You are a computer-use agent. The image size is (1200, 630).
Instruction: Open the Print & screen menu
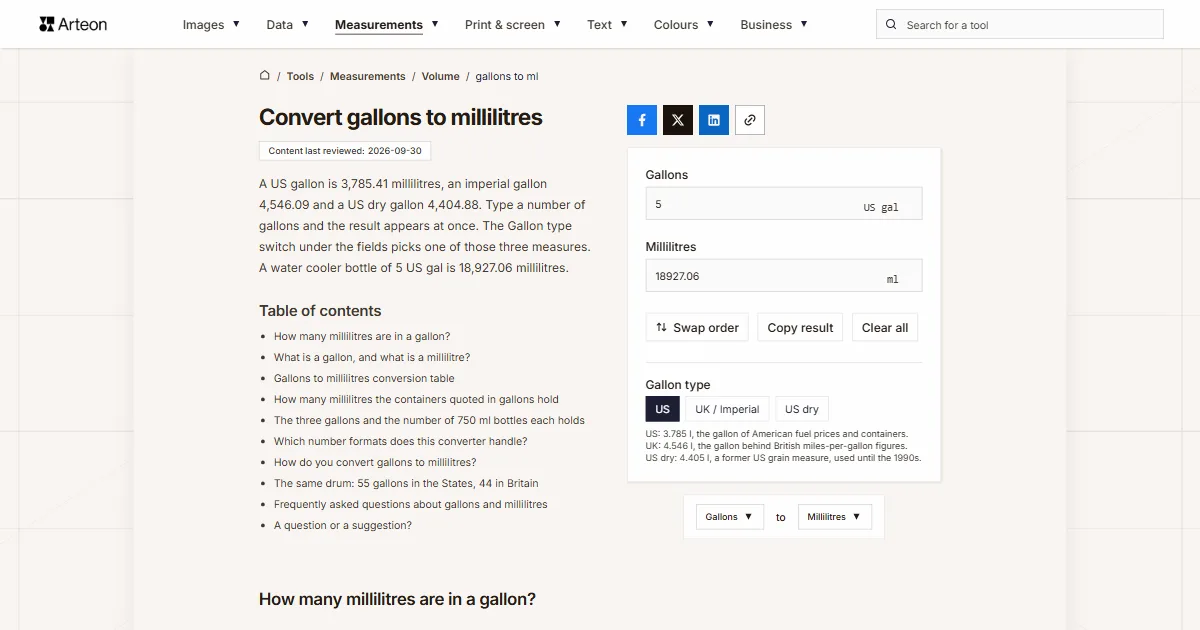[513, 25]
